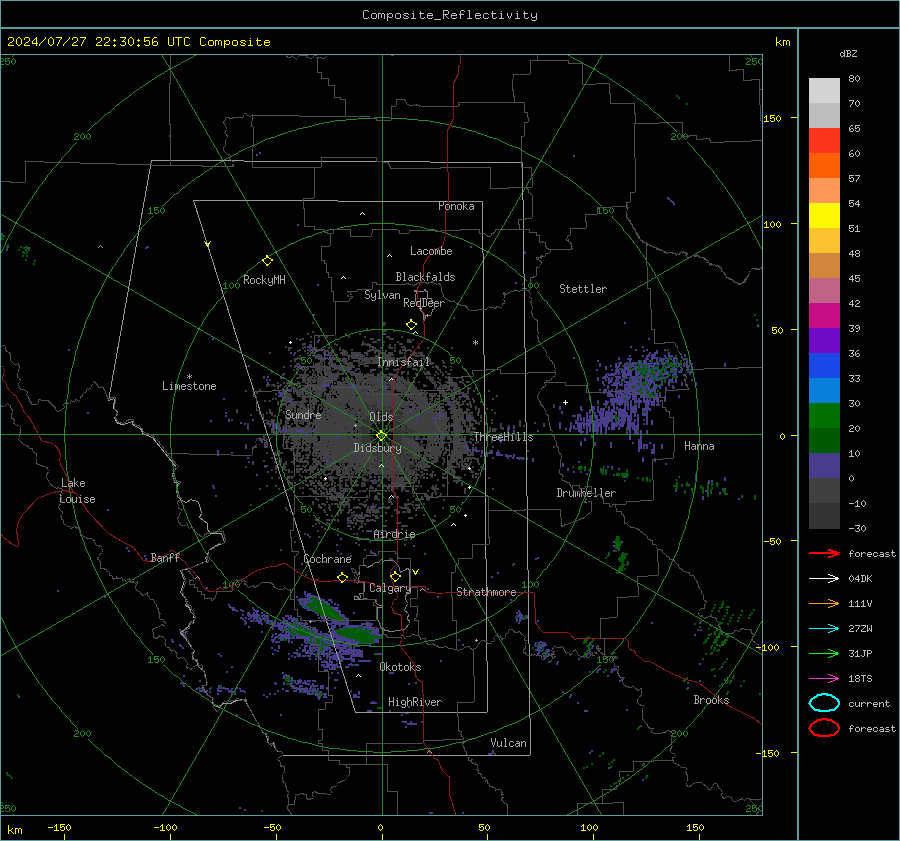Click the Limestone label
Screen dimensions: 900x841
pyautogui.click(x=189, y=386)
